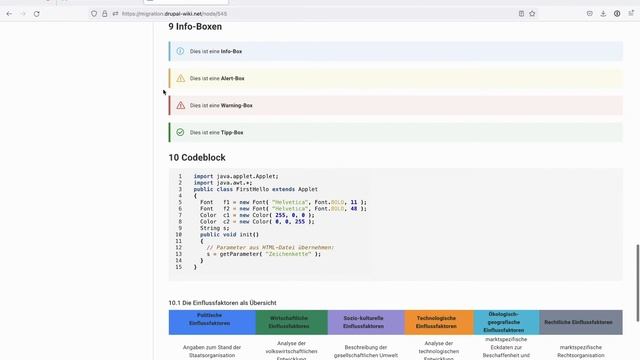The image size is (640, 360).
Task: Click 'marktspezifische Rechtsorganisation' cell
Action: 580,351
